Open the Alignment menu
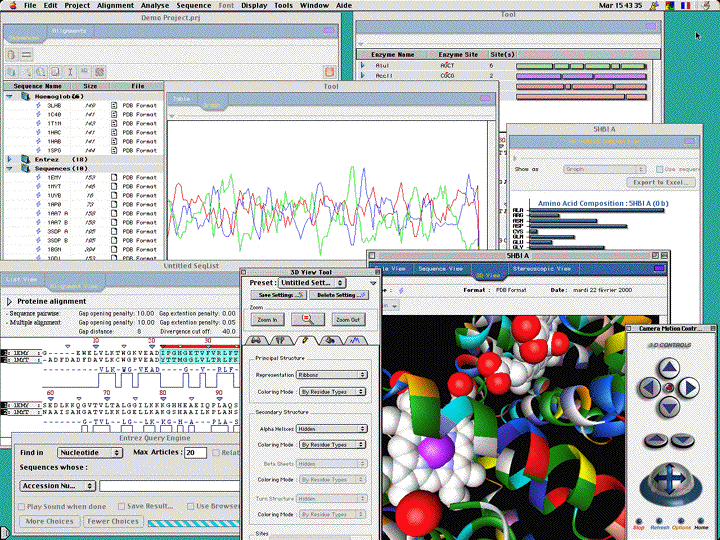 [116, 5]
